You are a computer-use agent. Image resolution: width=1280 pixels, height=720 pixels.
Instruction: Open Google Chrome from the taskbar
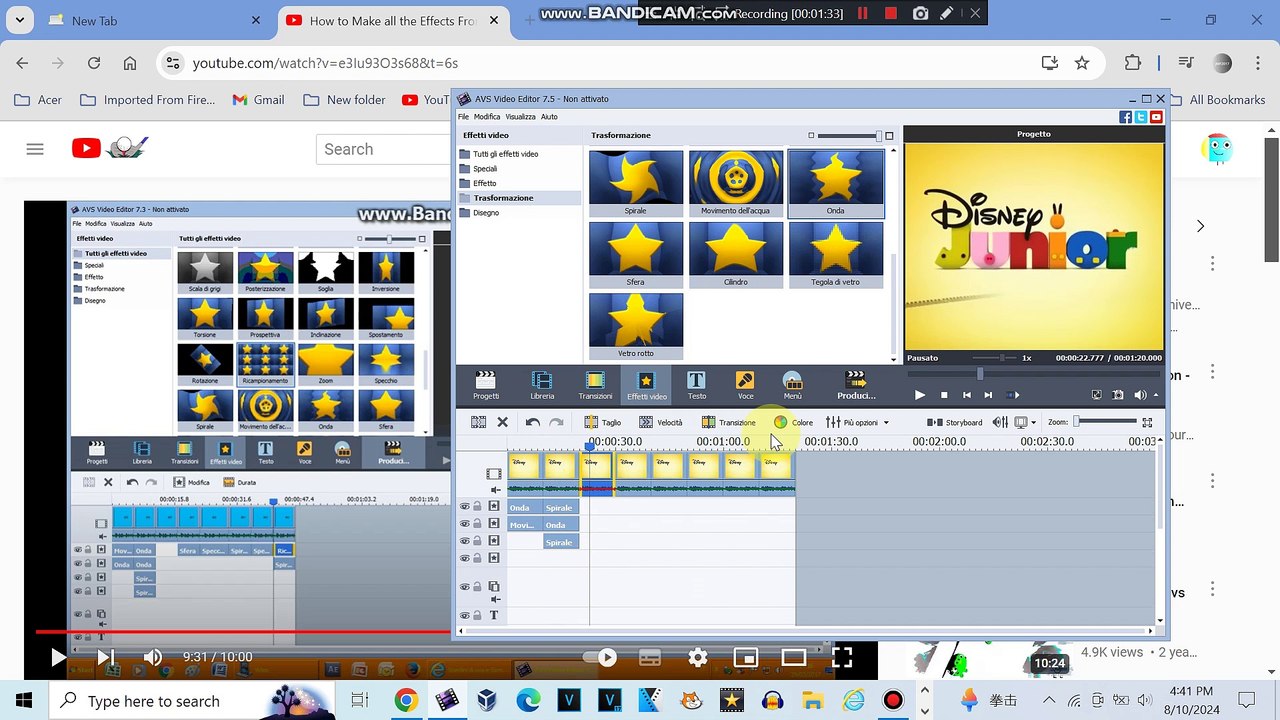pyautogui.click(x=406, y=700)
